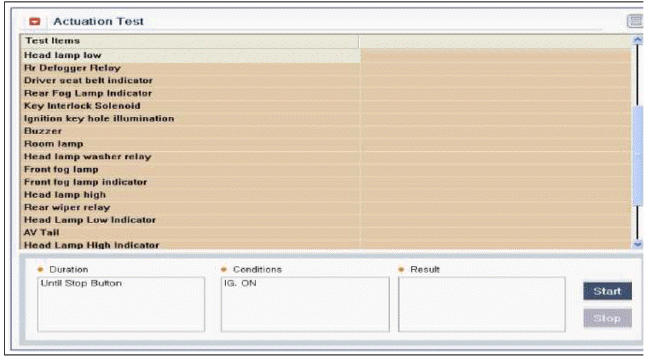Choose Driver seat belt indicator test
Image resolution: width=647 pixels, height=362 pixels.
[326, 80]
